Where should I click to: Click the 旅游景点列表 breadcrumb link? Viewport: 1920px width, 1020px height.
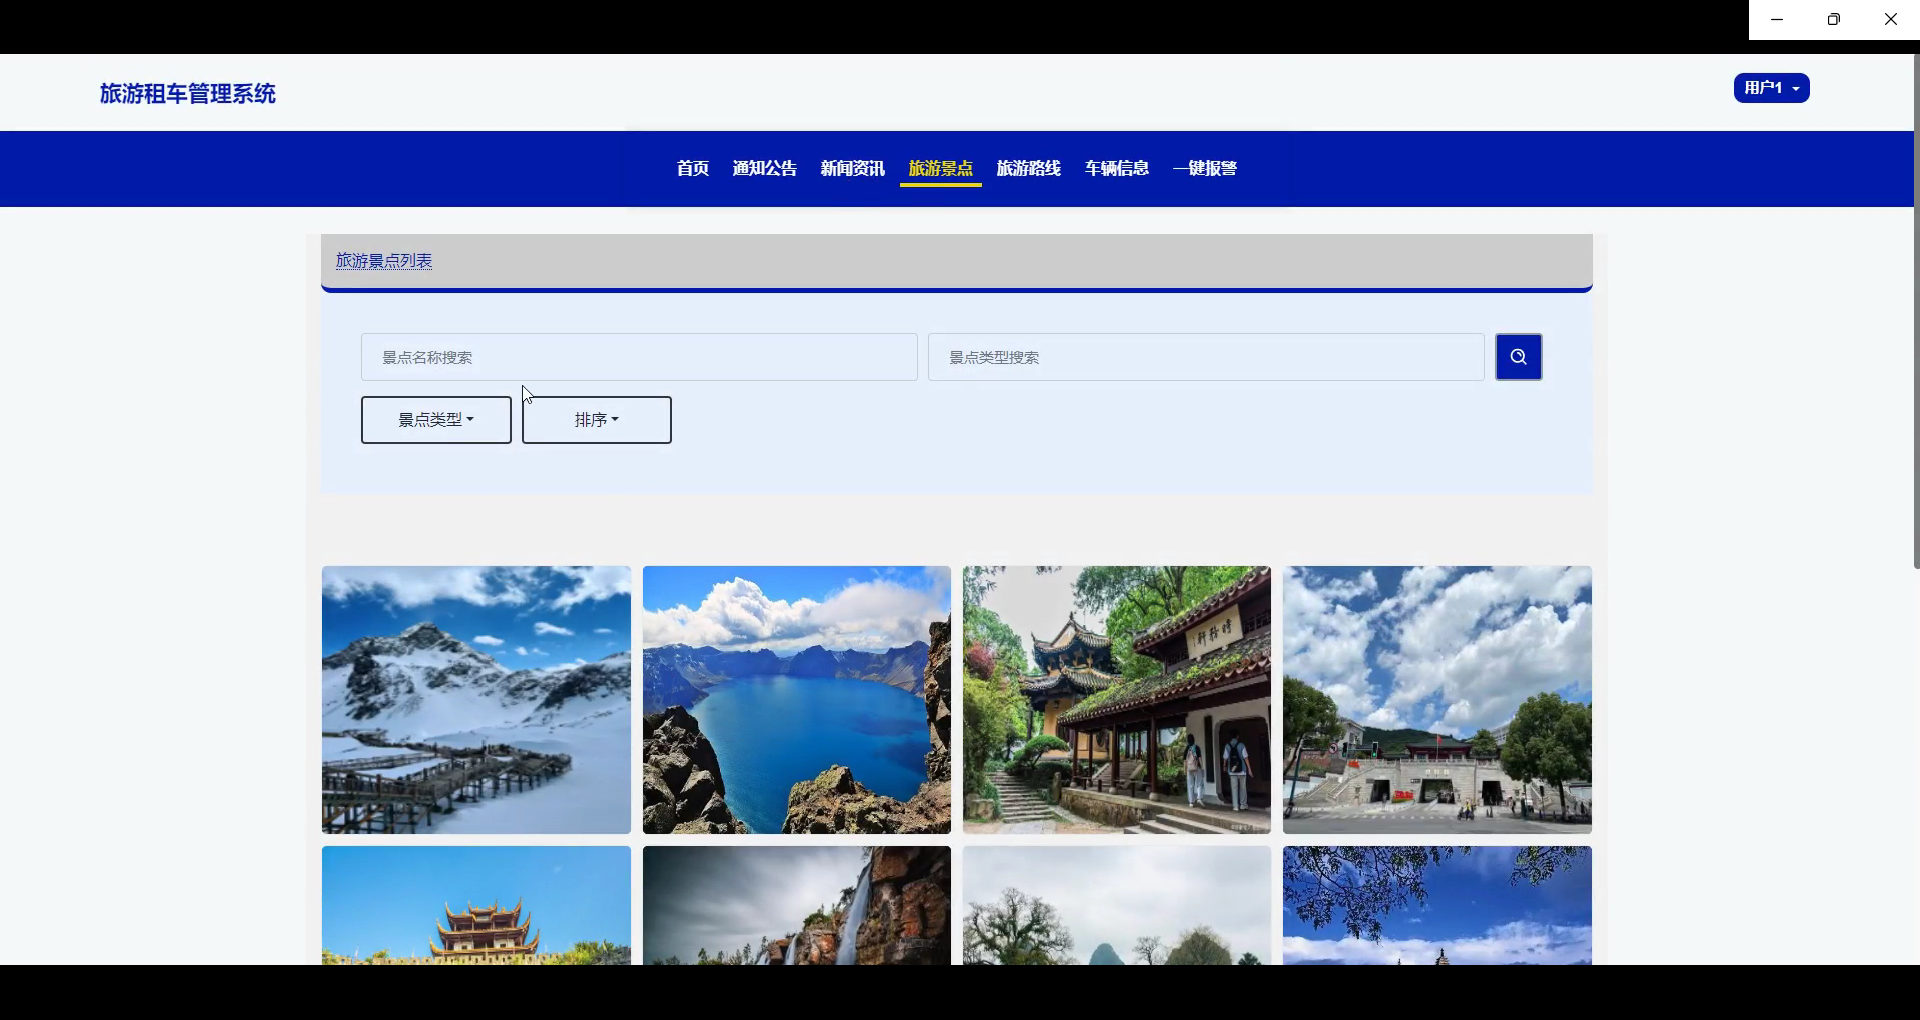tap(384, 261)
